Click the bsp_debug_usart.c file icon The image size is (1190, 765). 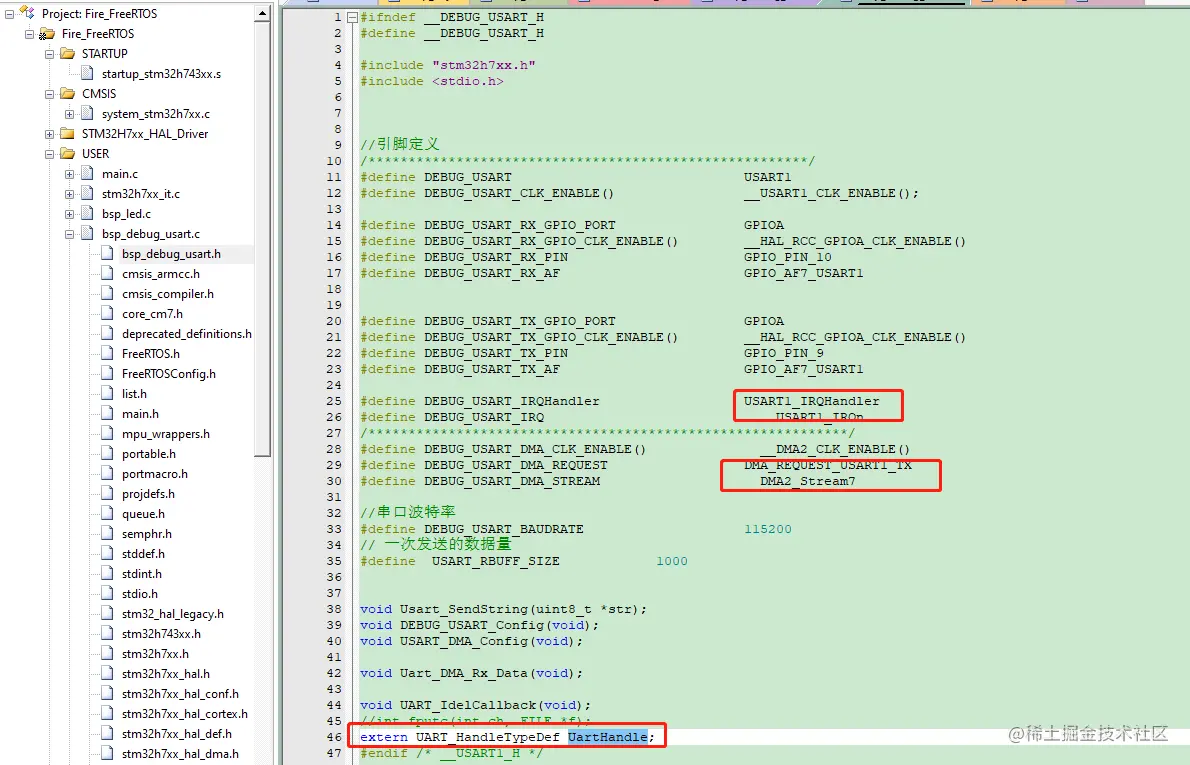click(x=87, y=234)
